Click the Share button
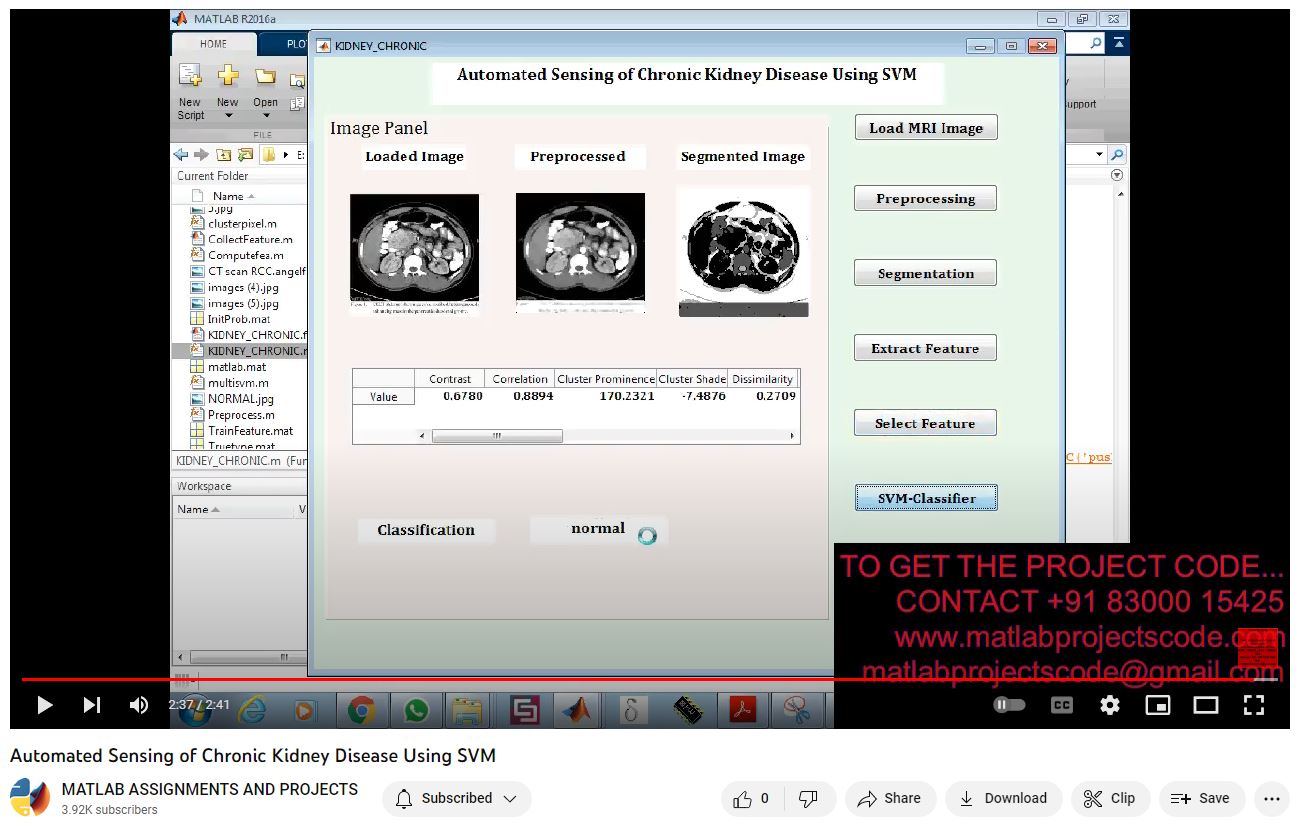Viewport: 1299px width, 829px height. coord(890,798)
